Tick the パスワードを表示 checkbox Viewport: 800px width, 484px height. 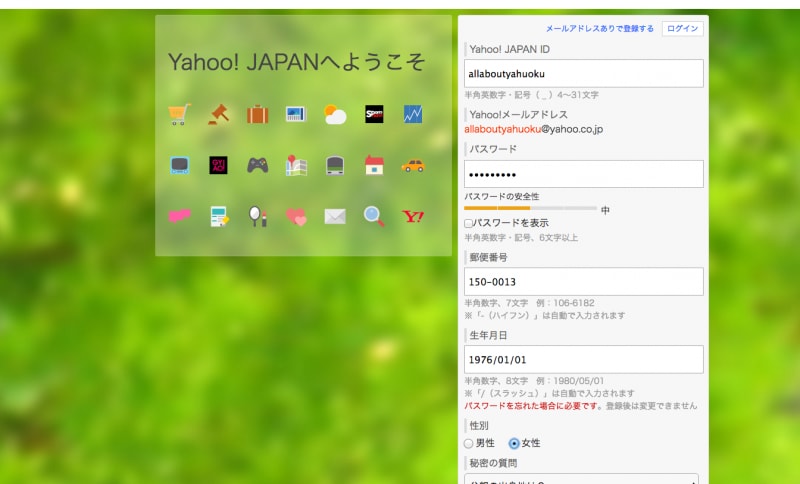pyautogui.click(x=468, y=223)
